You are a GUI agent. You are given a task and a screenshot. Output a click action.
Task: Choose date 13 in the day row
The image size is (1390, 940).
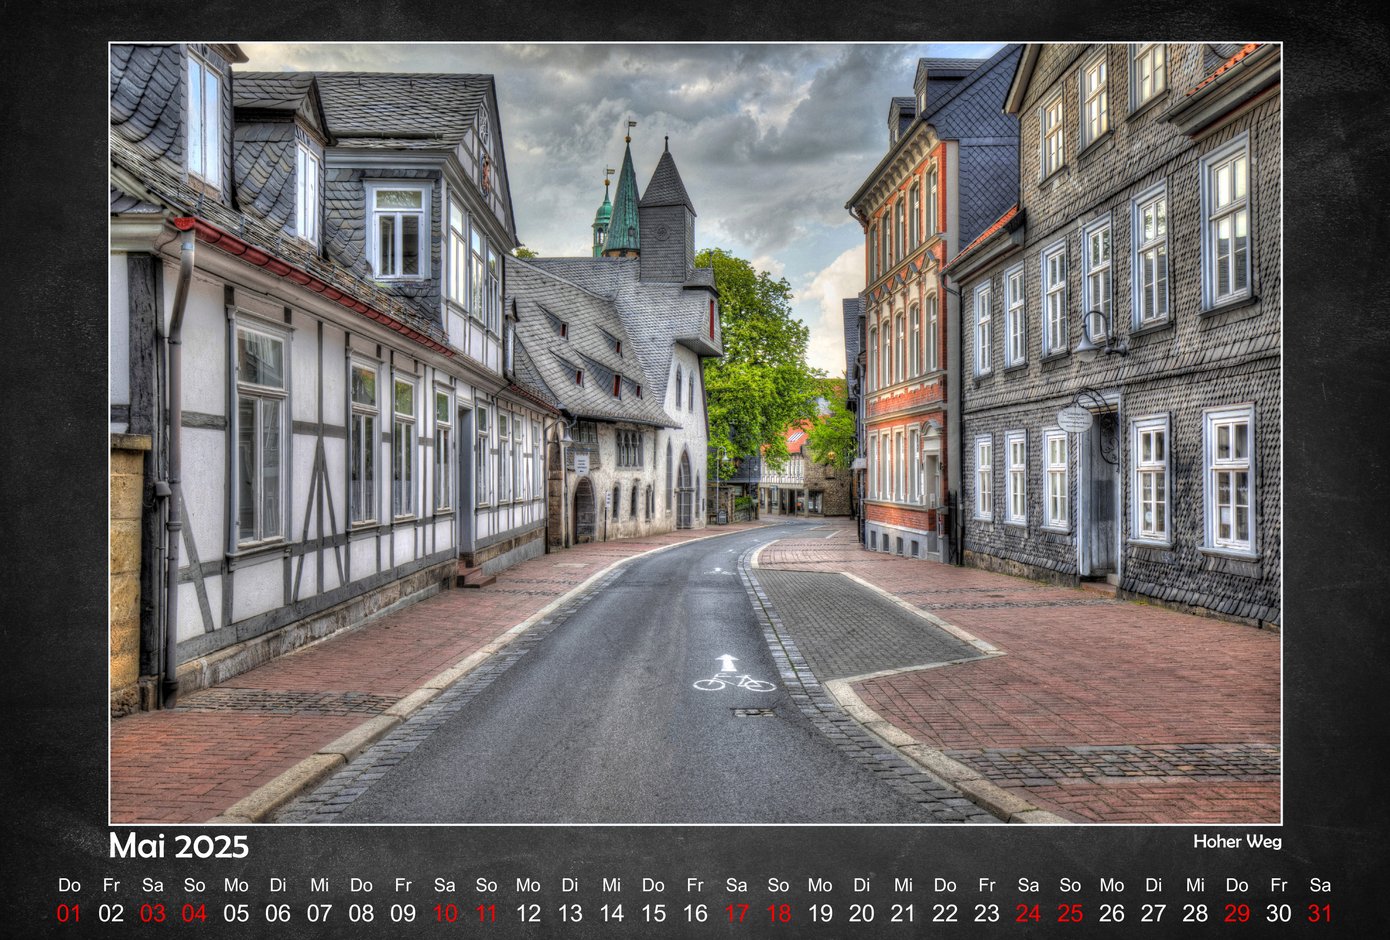[x=570, y=913]
